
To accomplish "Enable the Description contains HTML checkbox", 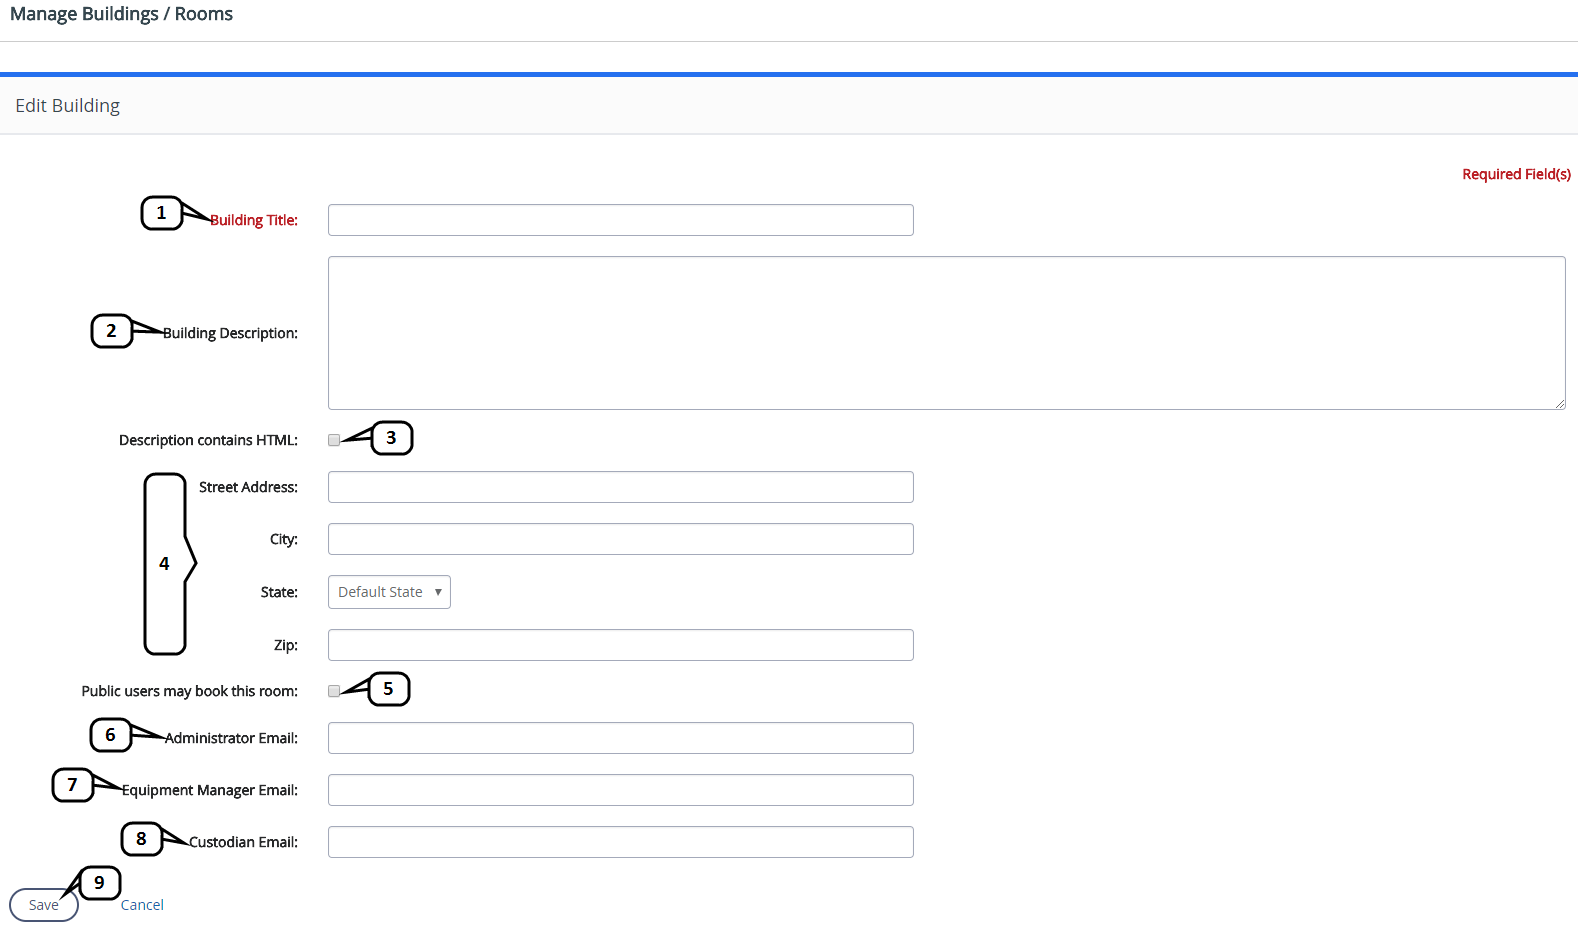I will click(x=334, y=440).
